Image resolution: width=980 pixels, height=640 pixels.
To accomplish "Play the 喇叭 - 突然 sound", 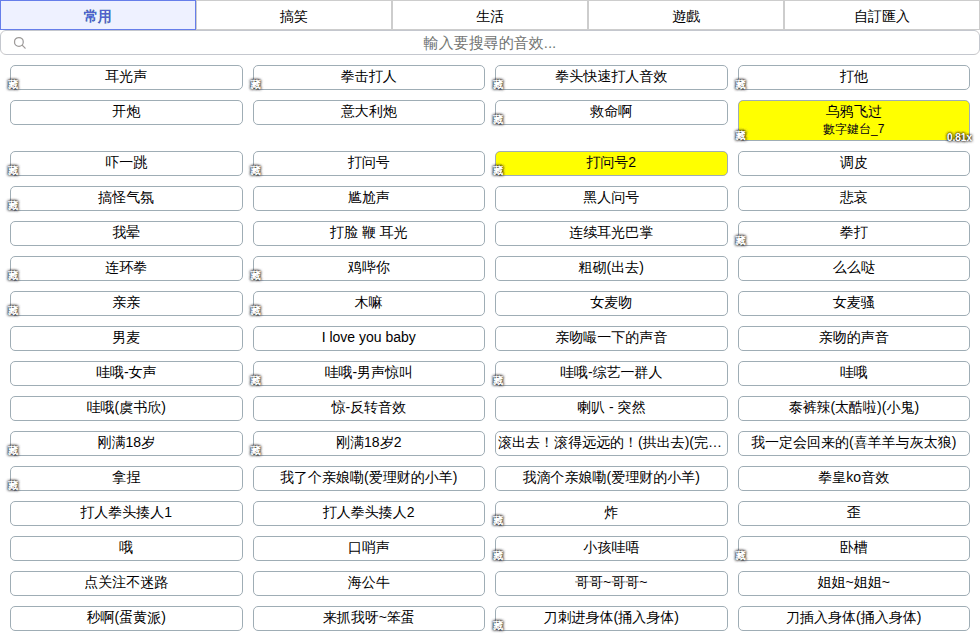I will pos(611,409).
